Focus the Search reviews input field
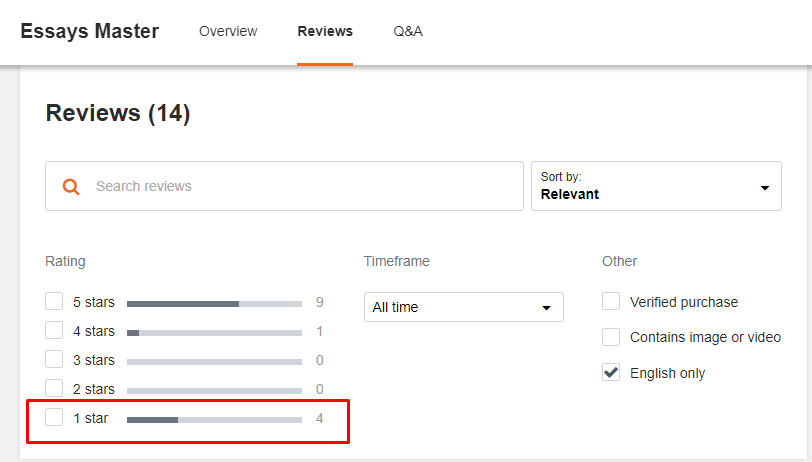 click(284, 186)
